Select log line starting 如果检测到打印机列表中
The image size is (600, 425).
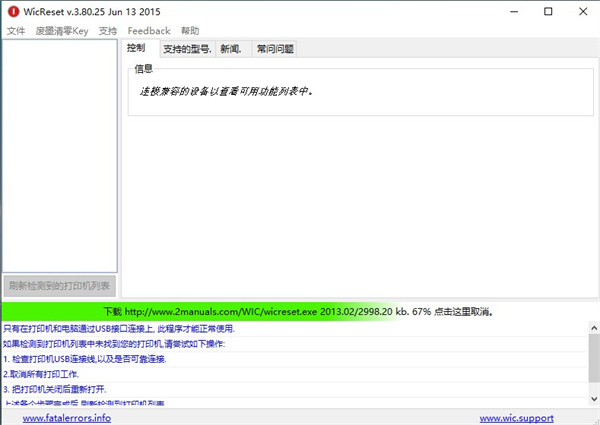point(295,344)
